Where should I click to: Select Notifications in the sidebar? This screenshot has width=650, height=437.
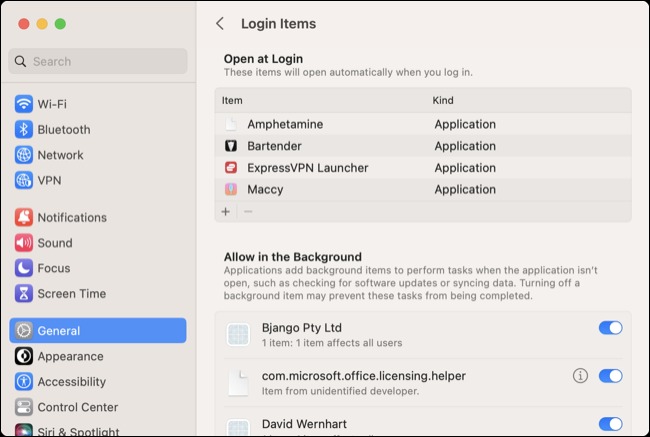pyautogui.click(x=98, y=217)
